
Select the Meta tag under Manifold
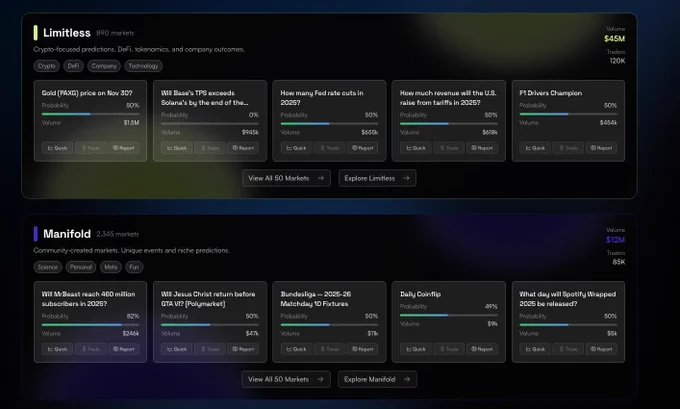111,267
